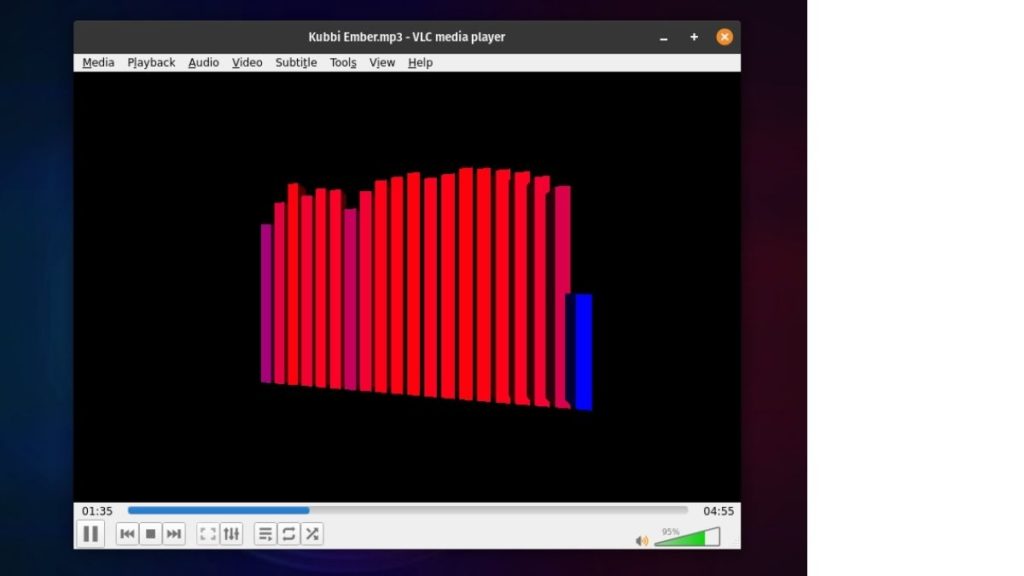Click the 04:55 total time label
The width and height of the screenshot is (1024, 576).
tap(718, 511)
